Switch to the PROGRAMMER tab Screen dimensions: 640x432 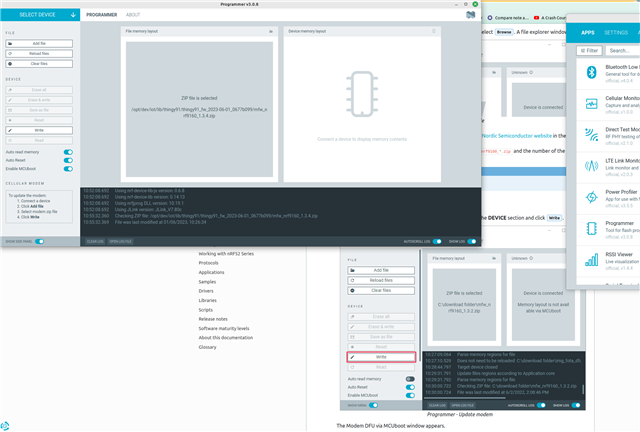click(x=102, y=15)
